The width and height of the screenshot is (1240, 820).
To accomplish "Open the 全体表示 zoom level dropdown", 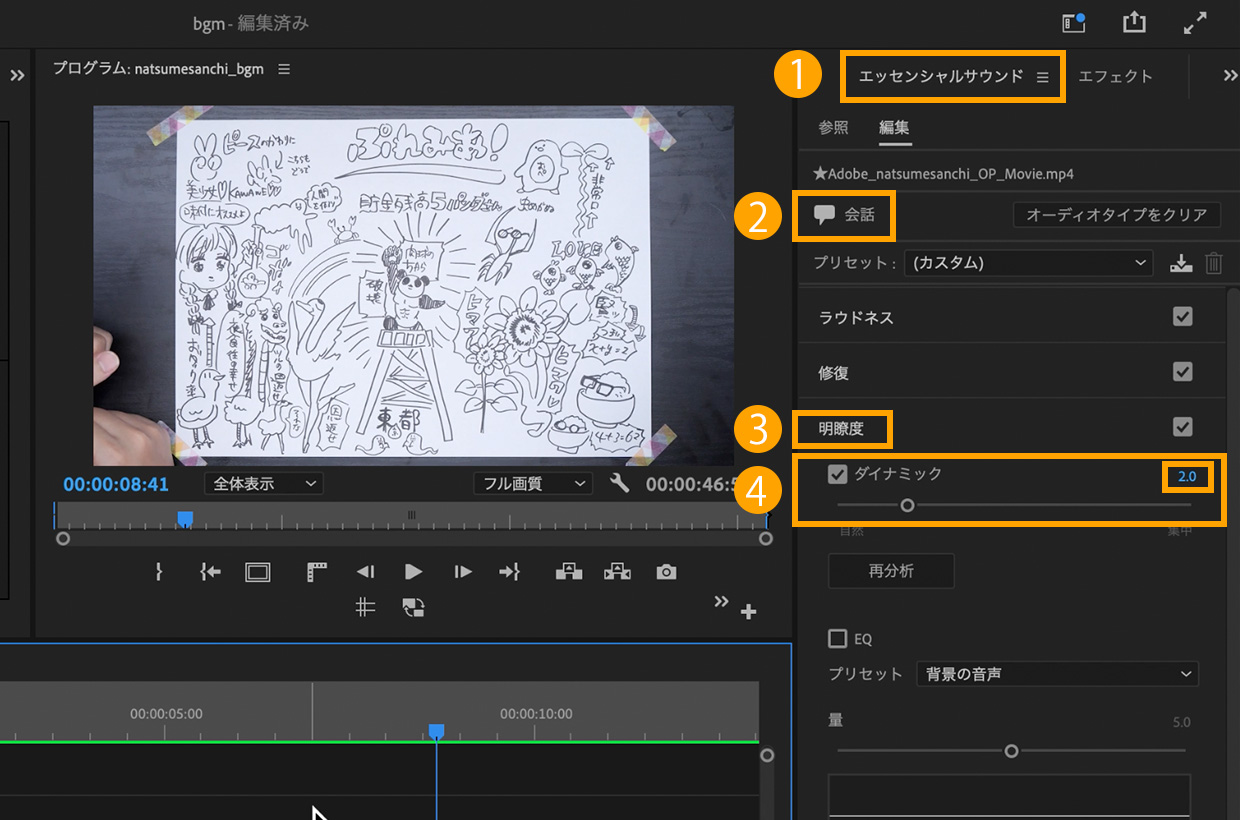I will 264,484.
